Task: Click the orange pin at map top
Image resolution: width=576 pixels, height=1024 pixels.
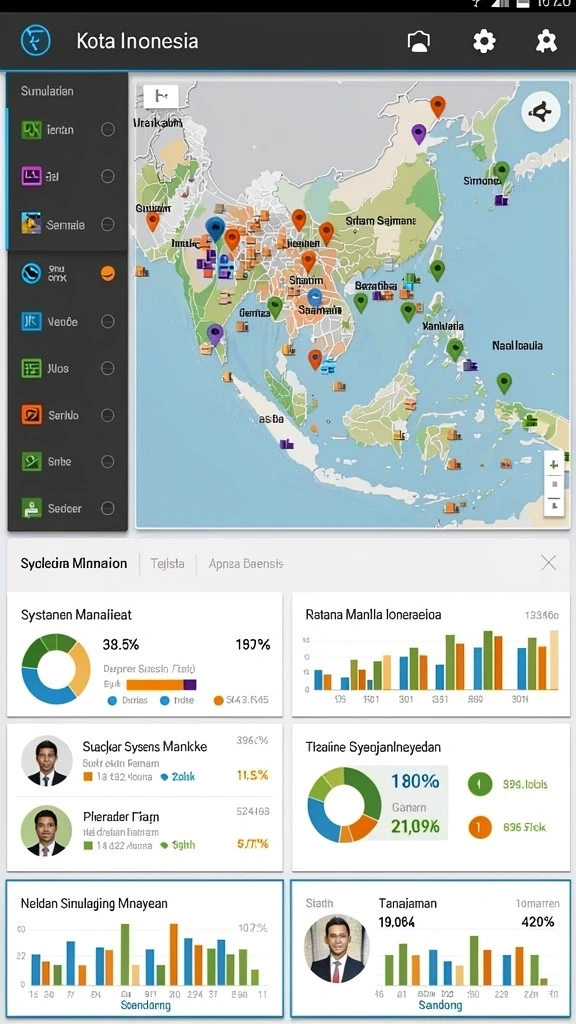Action: click(x=438, y=106)
